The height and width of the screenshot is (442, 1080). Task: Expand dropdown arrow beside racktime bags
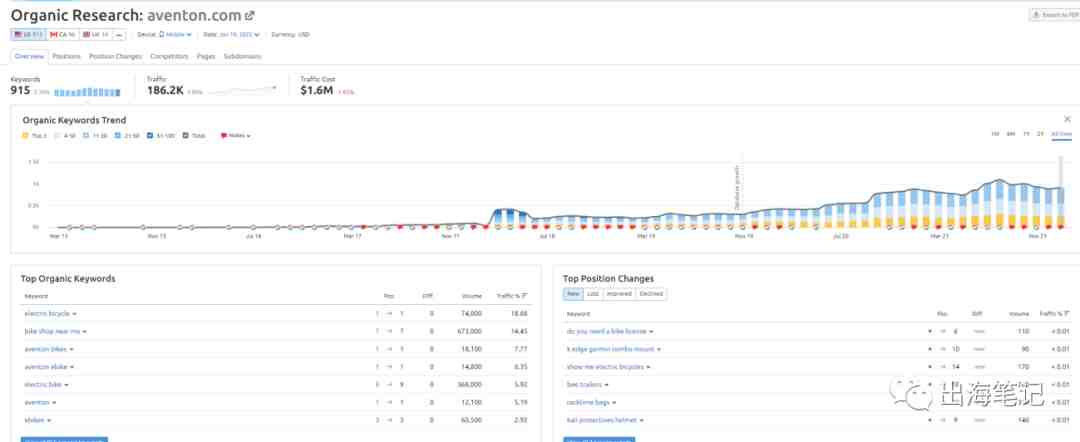tap(613, 403)
